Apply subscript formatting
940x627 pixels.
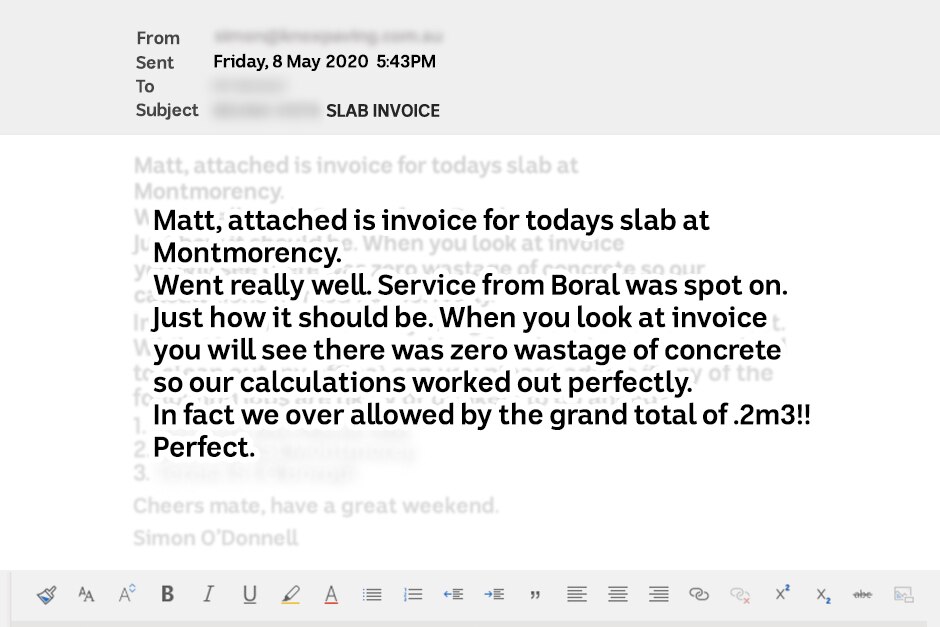(x=821, y=593)
